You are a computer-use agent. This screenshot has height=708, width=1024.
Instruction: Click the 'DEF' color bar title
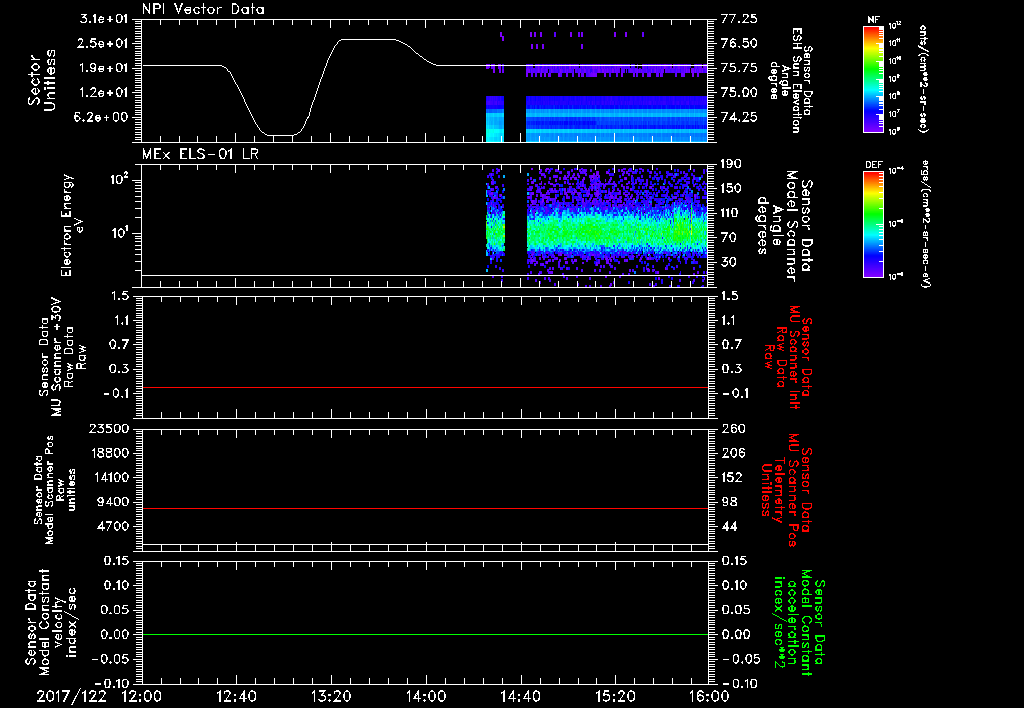point(874,165)
